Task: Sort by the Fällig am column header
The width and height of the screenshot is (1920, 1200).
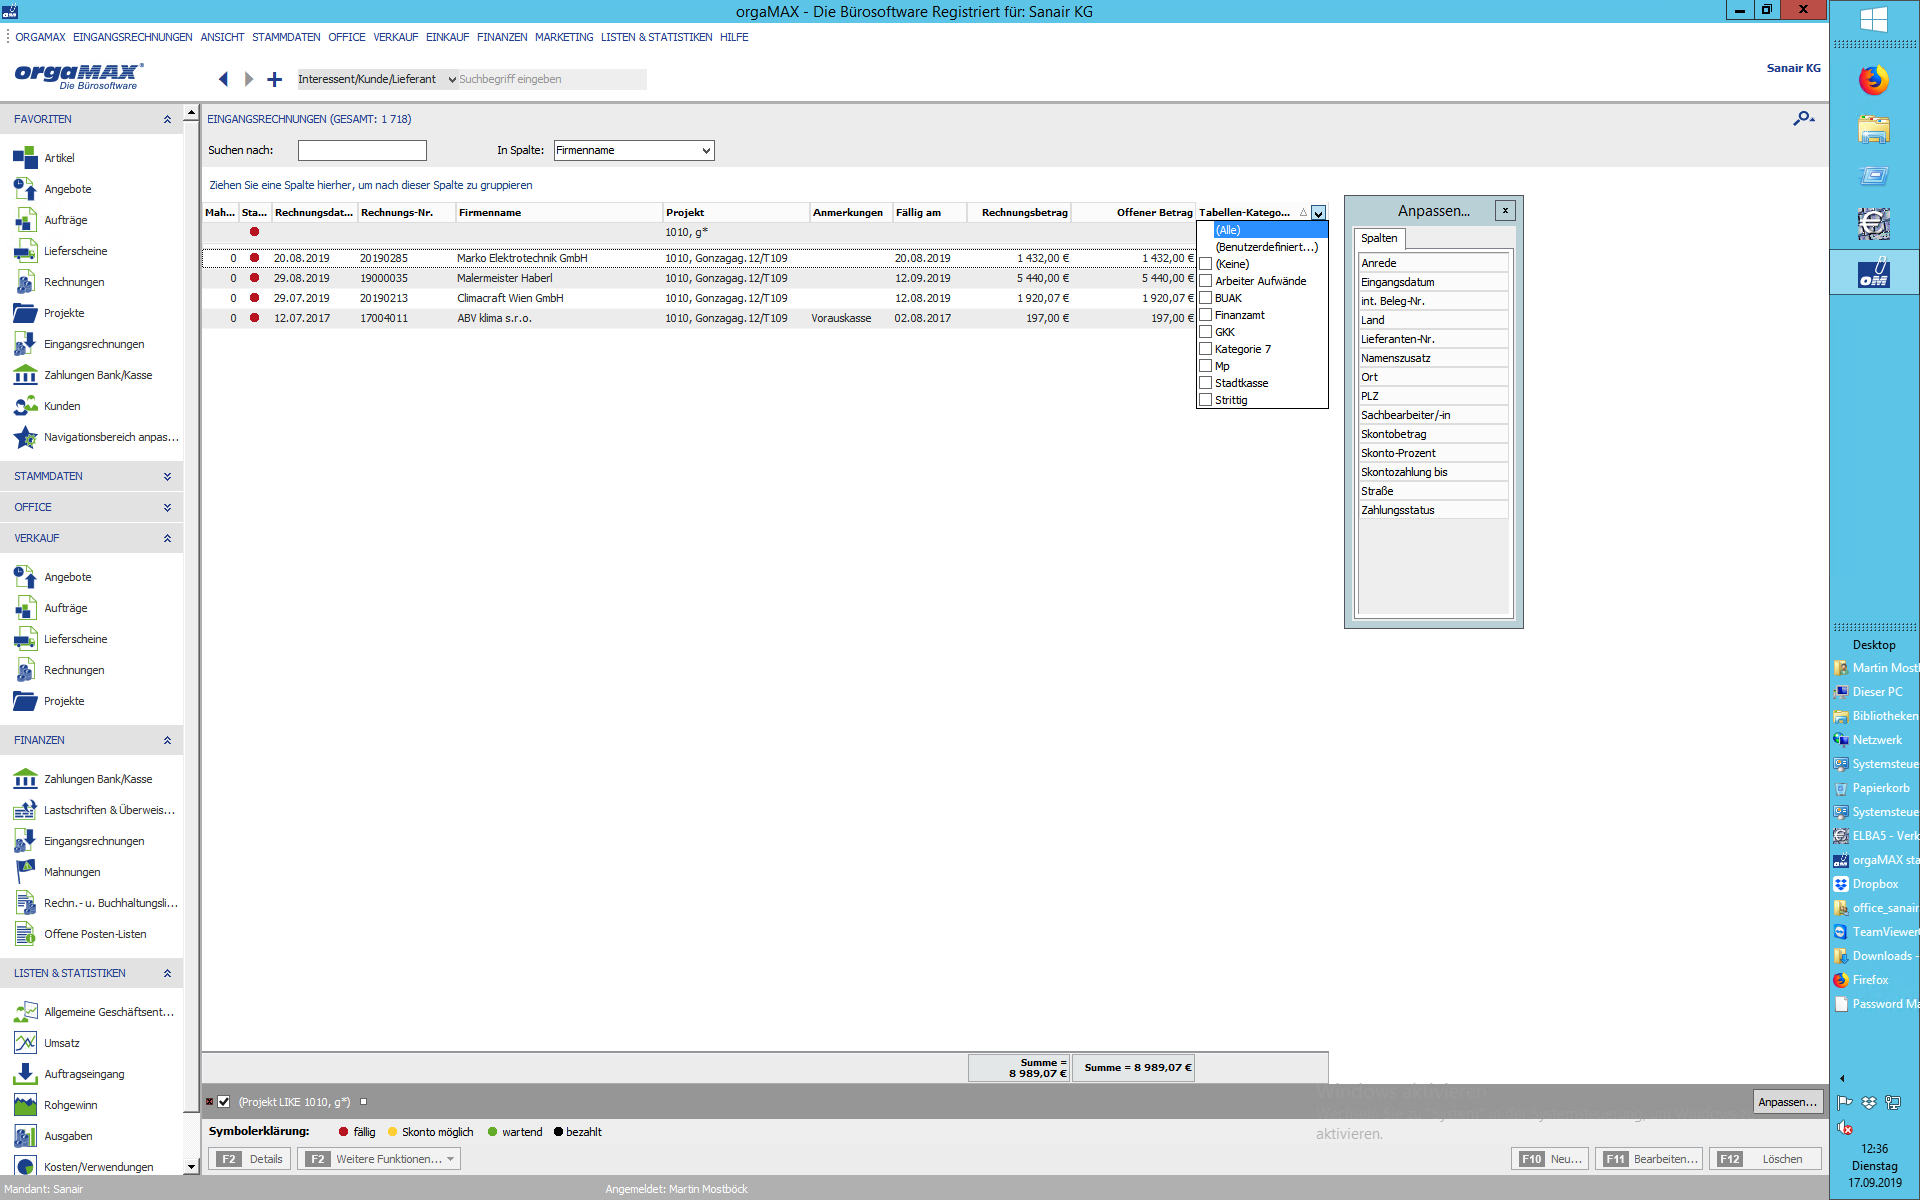Action: point(930,212)
